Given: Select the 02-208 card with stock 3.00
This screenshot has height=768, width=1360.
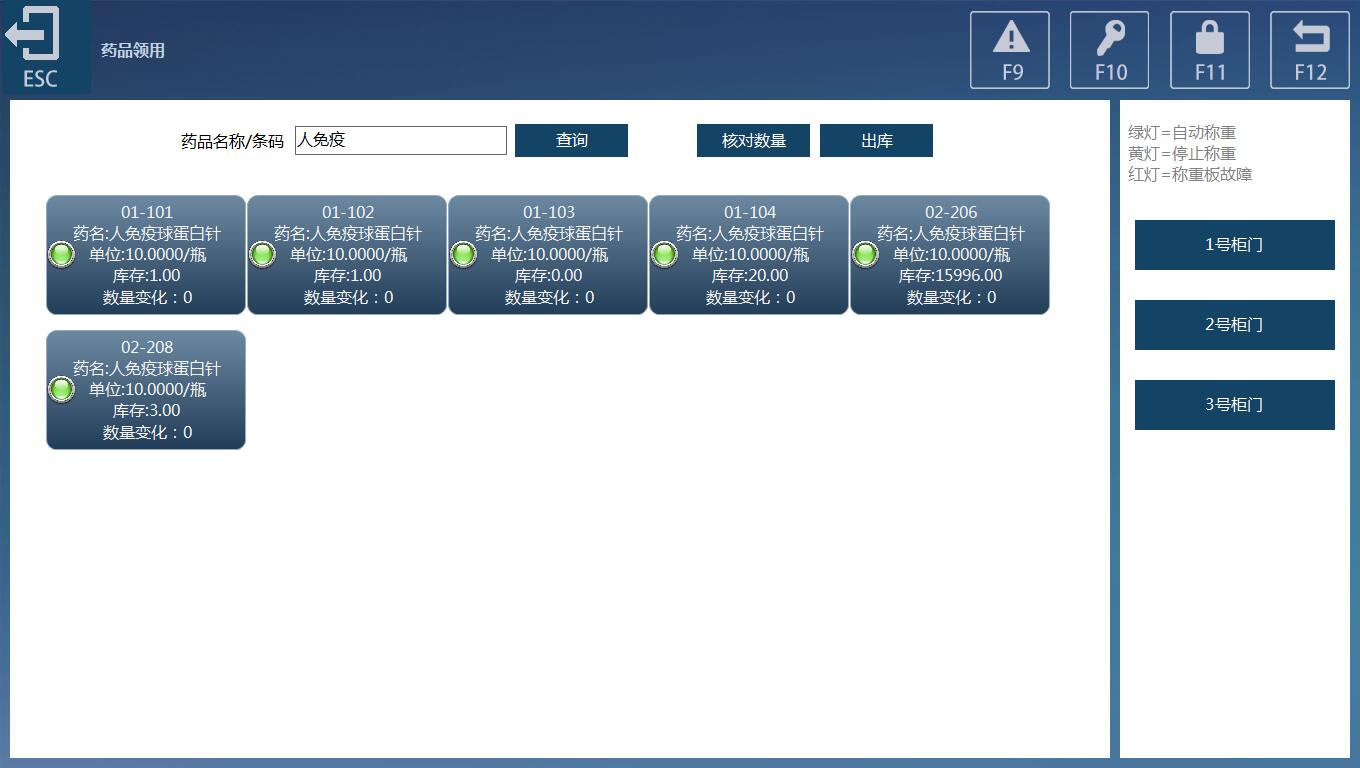Looking at the screenshot, I should (146, 390).
